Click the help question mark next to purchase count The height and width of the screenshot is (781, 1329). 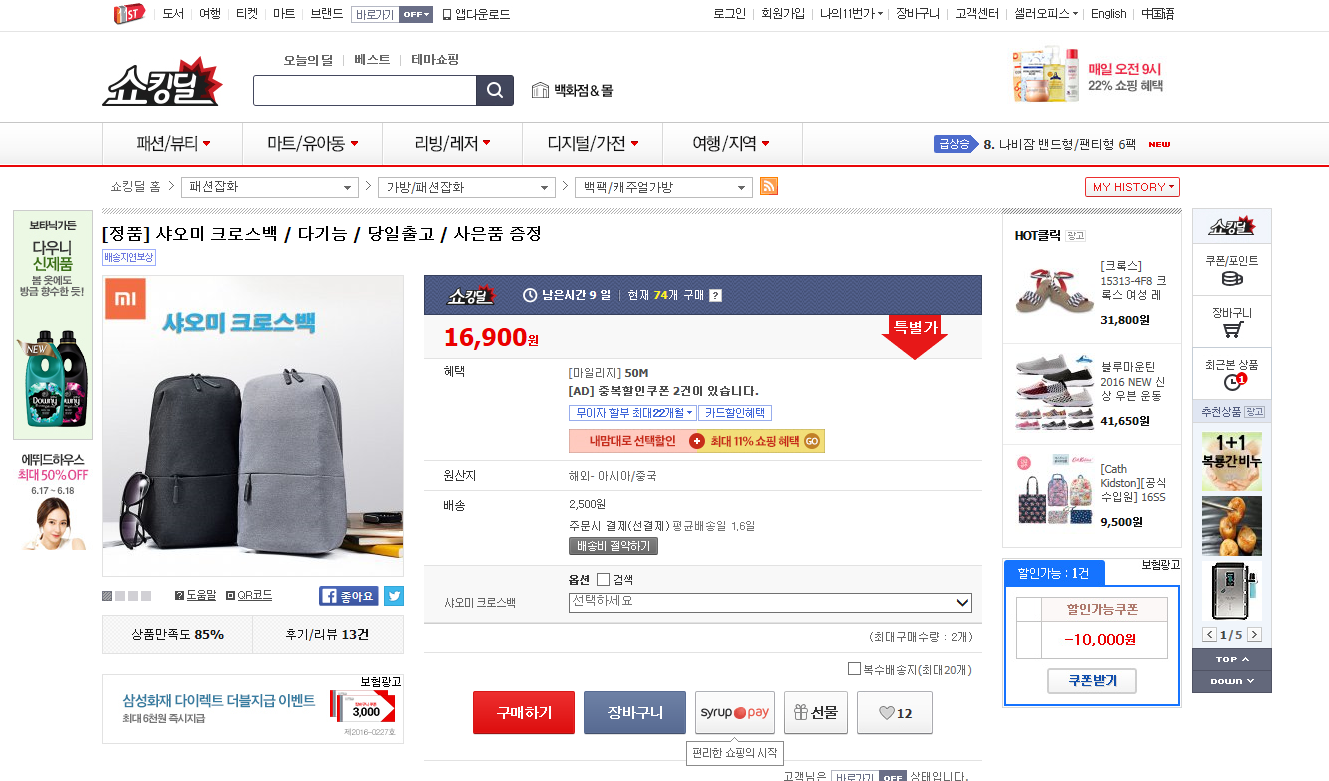tap(715, 295)
